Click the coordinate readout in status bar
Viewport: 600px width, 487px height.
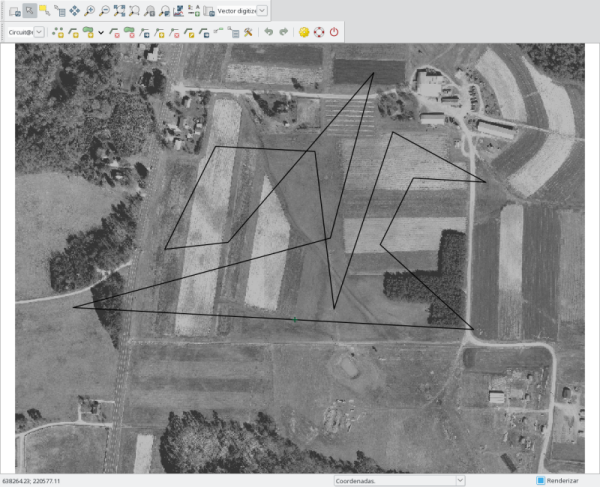click(x=32, y=481)
